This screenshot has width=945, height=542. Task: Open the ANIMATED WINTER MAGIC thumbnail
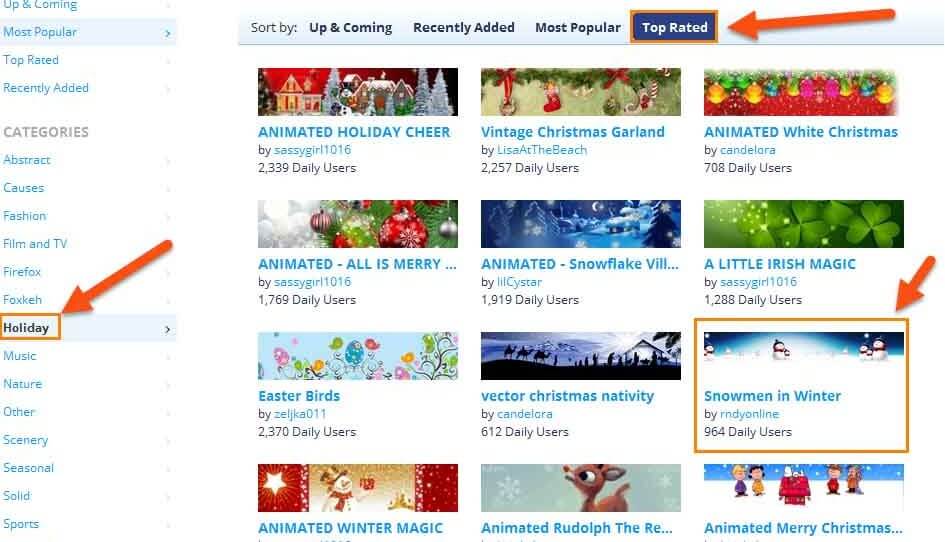(x=357, y=488)
